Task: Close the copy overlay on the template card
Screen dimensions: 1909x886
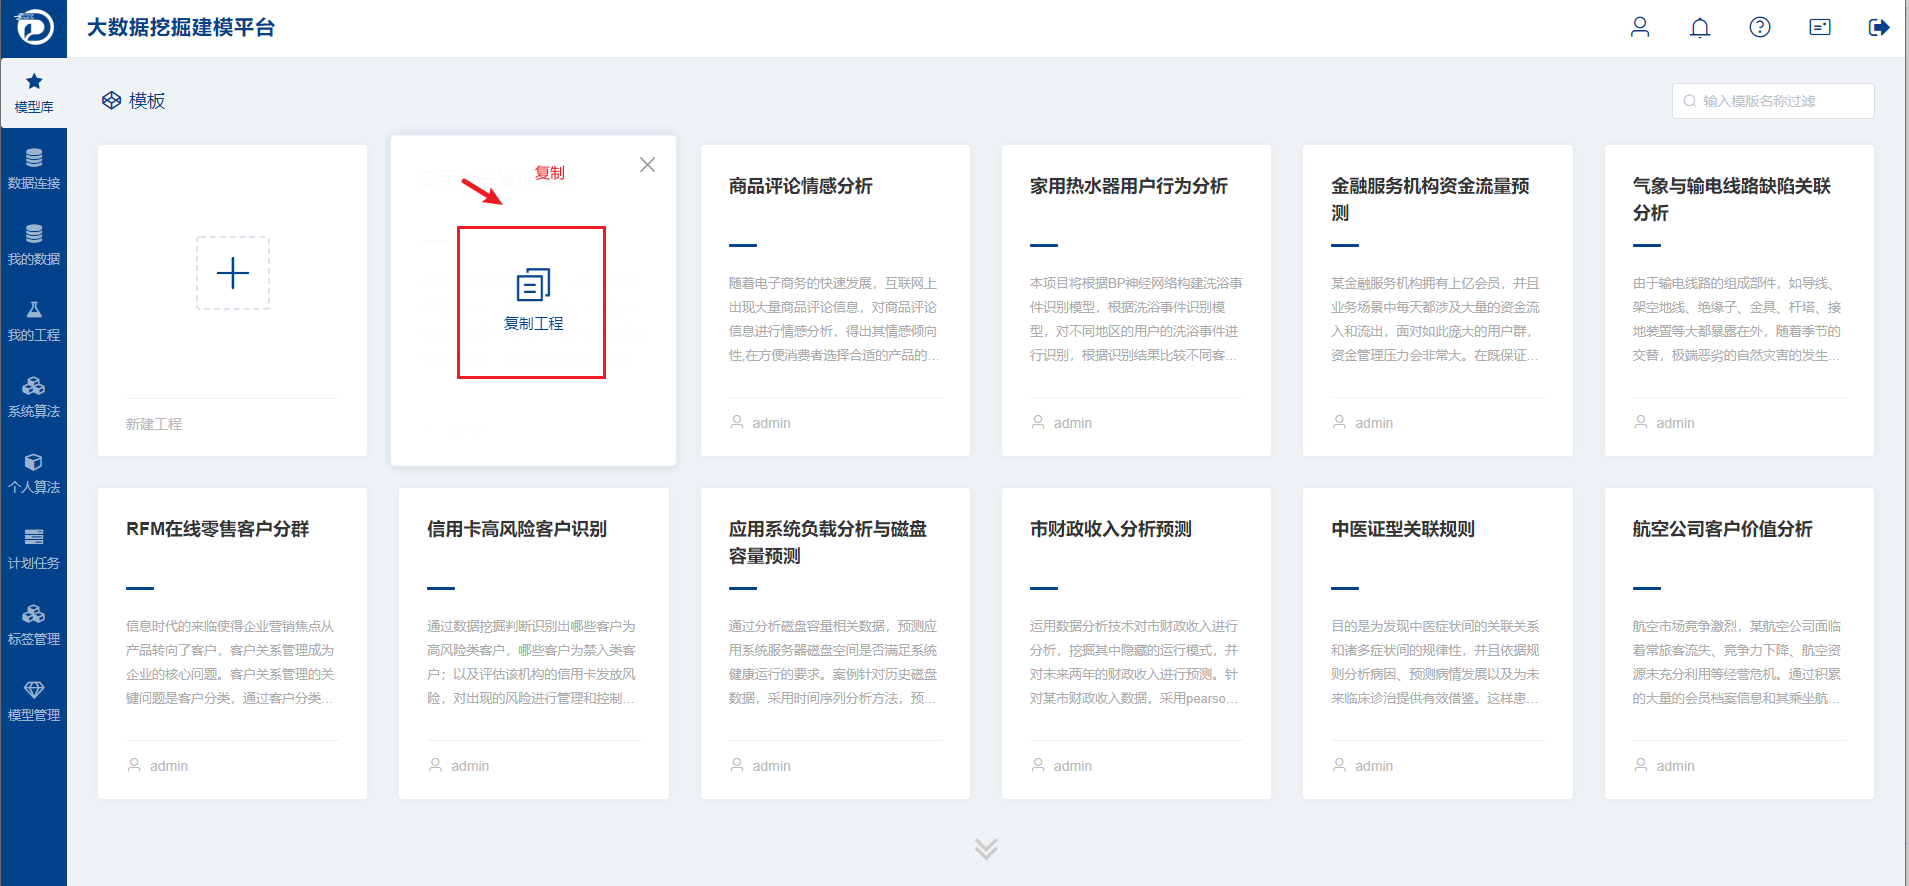Action: (648, 165)
